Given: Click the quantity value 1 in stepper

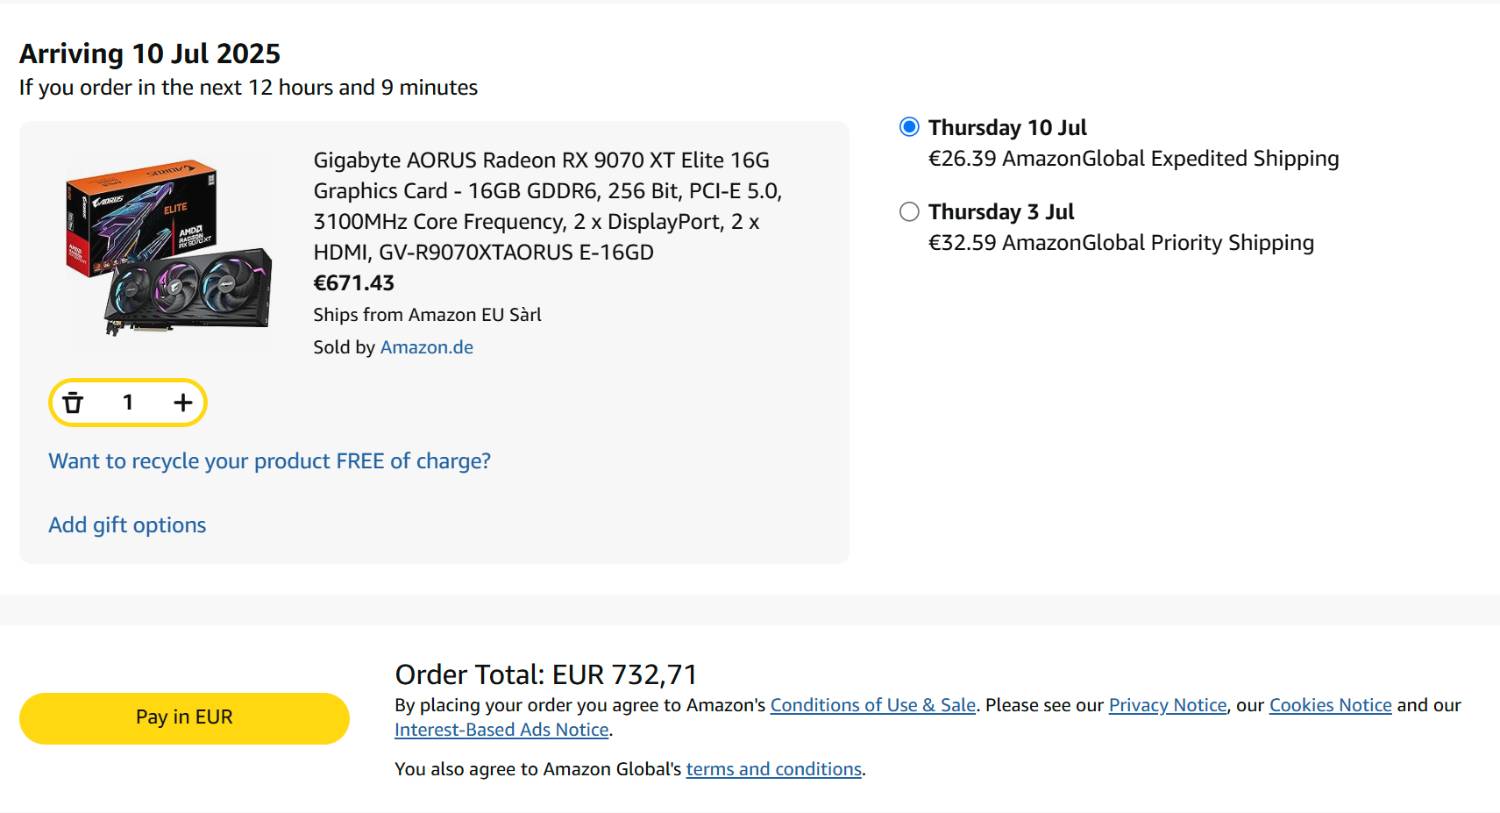Looking at the screenshot, I should coord(128,403).
